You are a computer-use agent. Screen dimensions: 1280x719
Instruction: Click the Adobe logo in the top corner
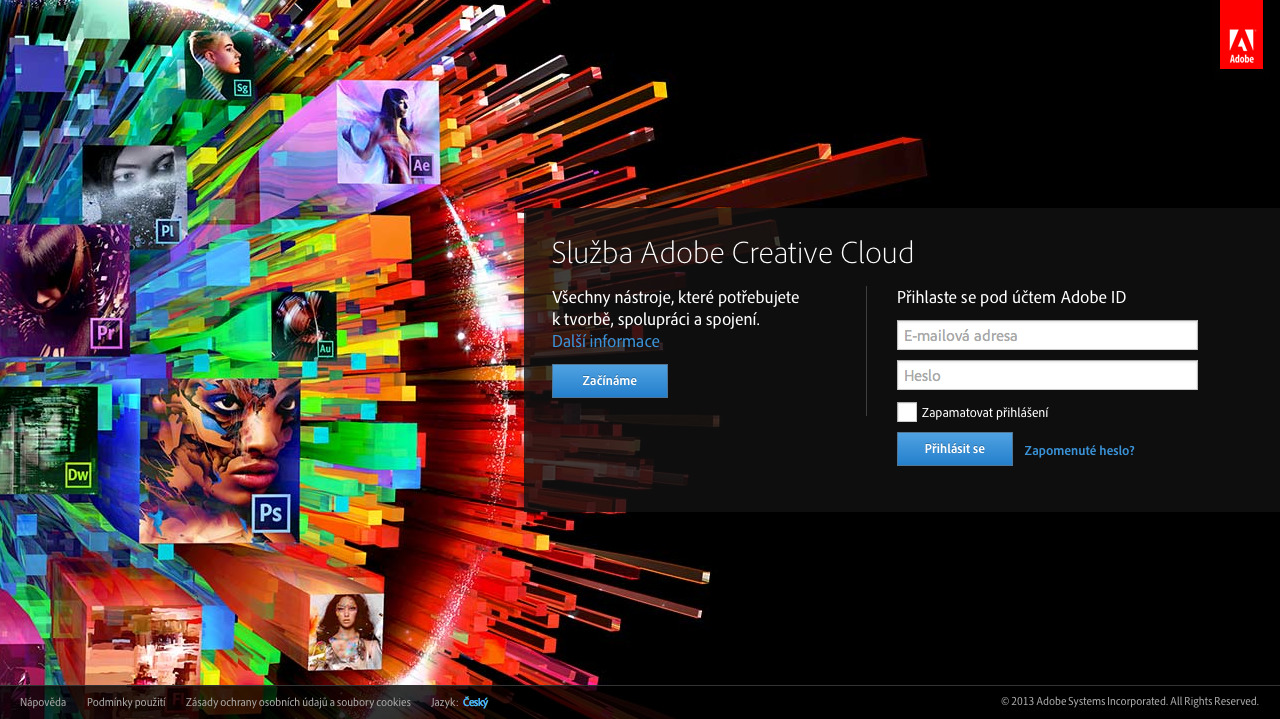coord(1241,34)
